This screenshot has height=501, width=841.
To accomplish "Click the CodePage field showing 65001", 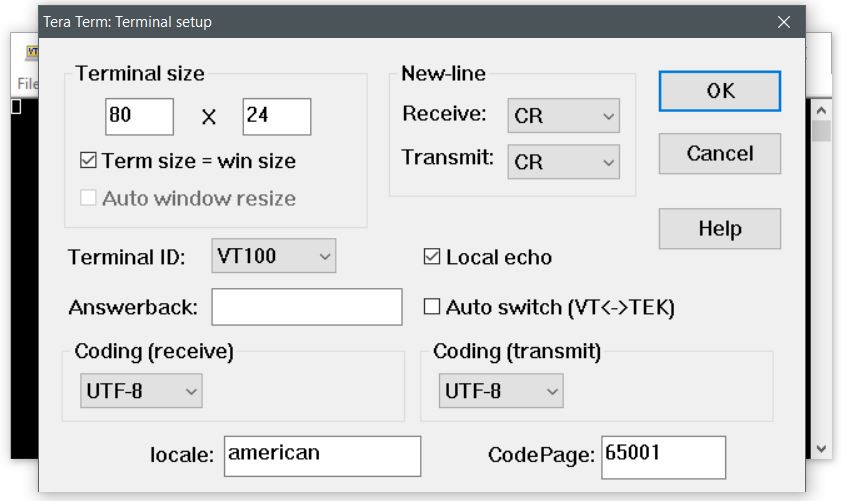I will tap(663, 456).
